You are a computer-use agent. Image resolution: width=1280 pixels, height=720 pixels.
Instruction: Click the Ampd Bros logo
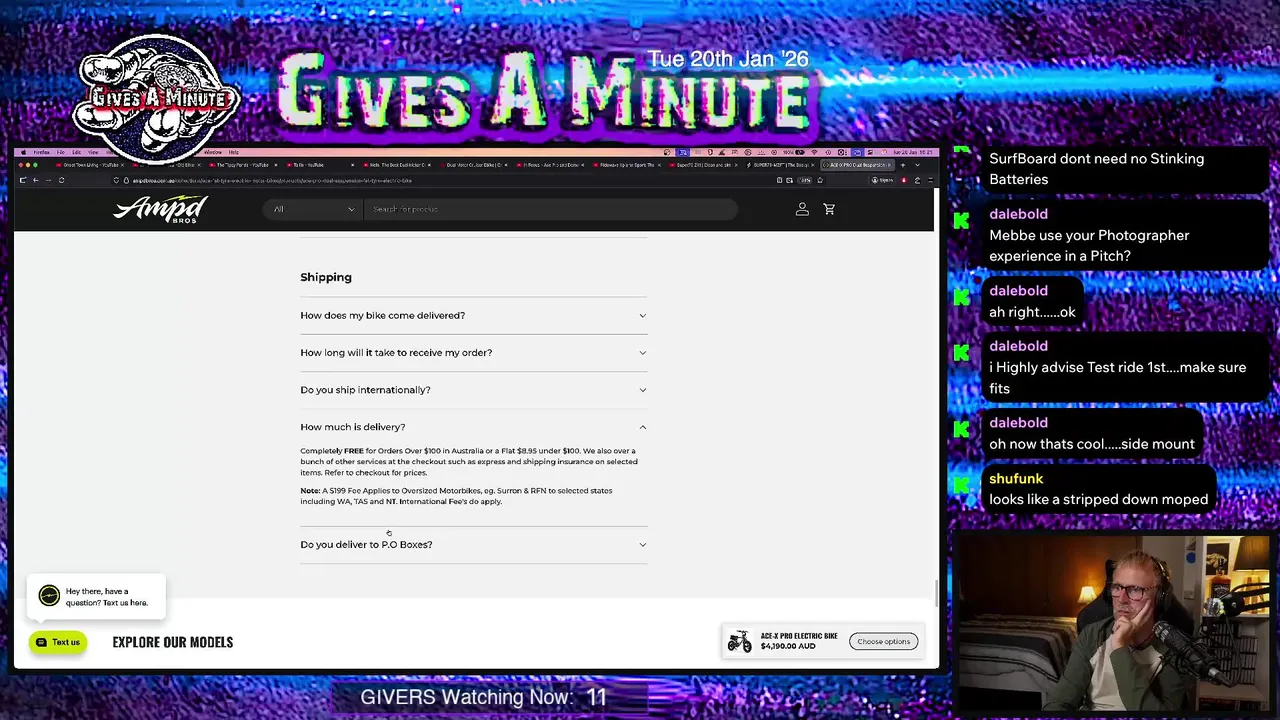160,209
